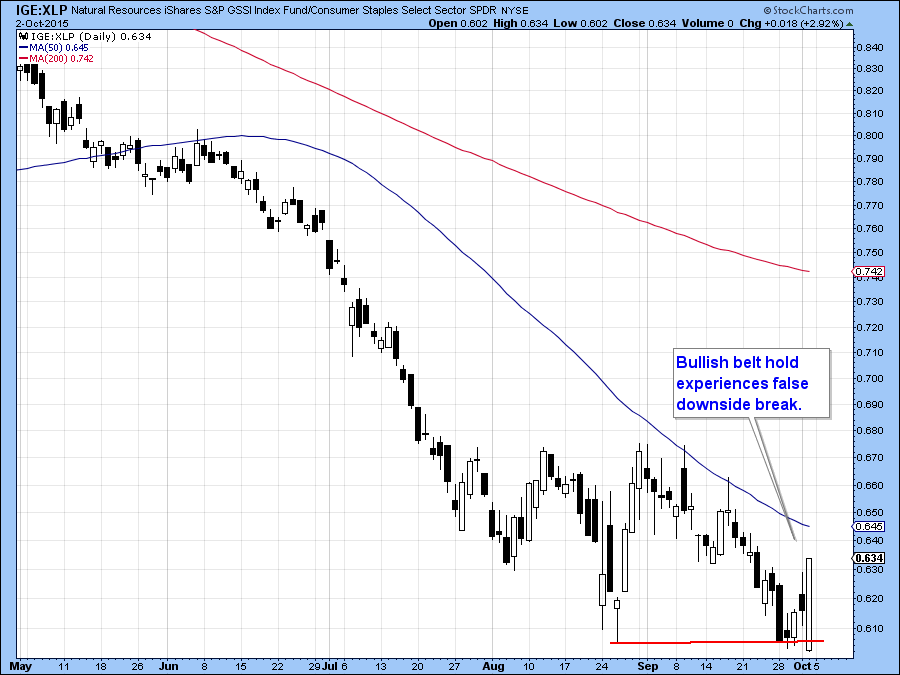This screenshot has height=675, width=900.
Task: Click the 0.610 y-axis label
Action: pos(870,629)
